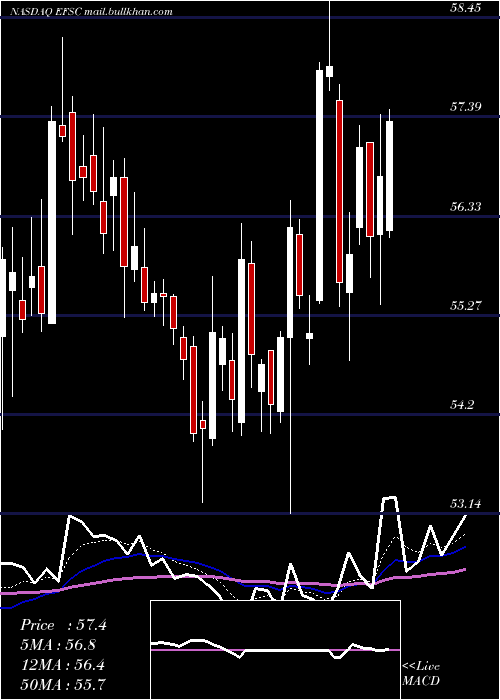The height and width of the screenshot is (700, 500).
Task: Click inside the MACD inset chart box
Action: point(275,650)
